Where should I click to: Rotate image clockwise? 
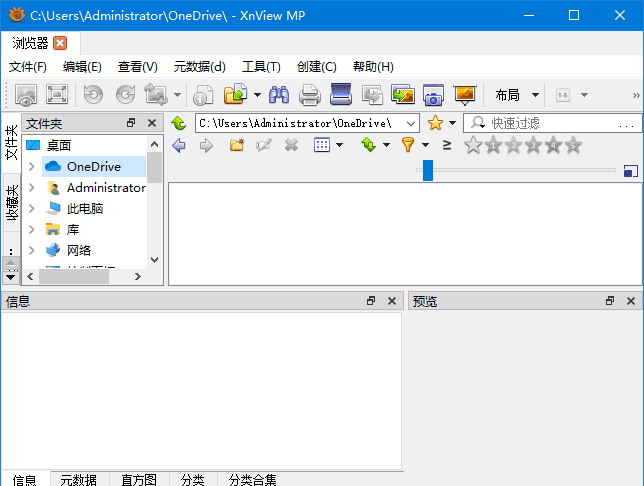[125, 95]
